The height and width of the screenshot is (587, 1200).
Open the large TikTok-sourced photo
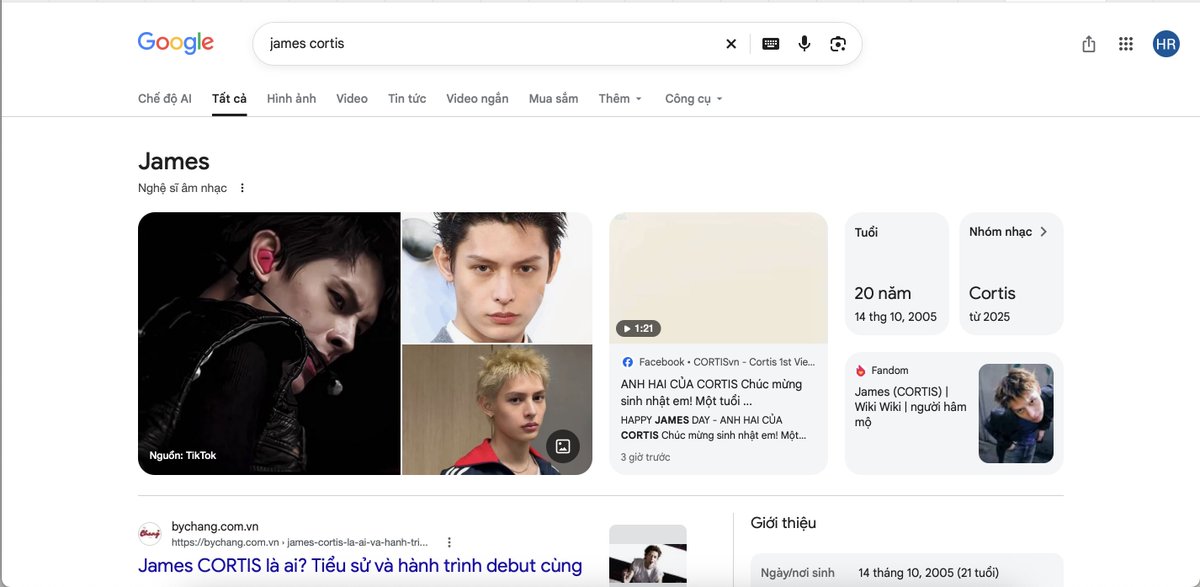[x=269, y=343]
